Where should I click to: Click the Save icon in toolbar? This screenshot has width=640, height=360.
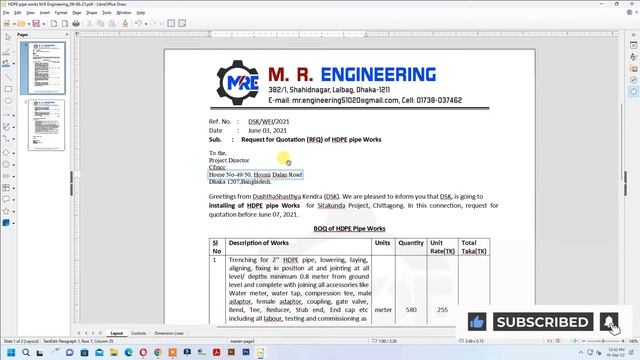[36, 24]
